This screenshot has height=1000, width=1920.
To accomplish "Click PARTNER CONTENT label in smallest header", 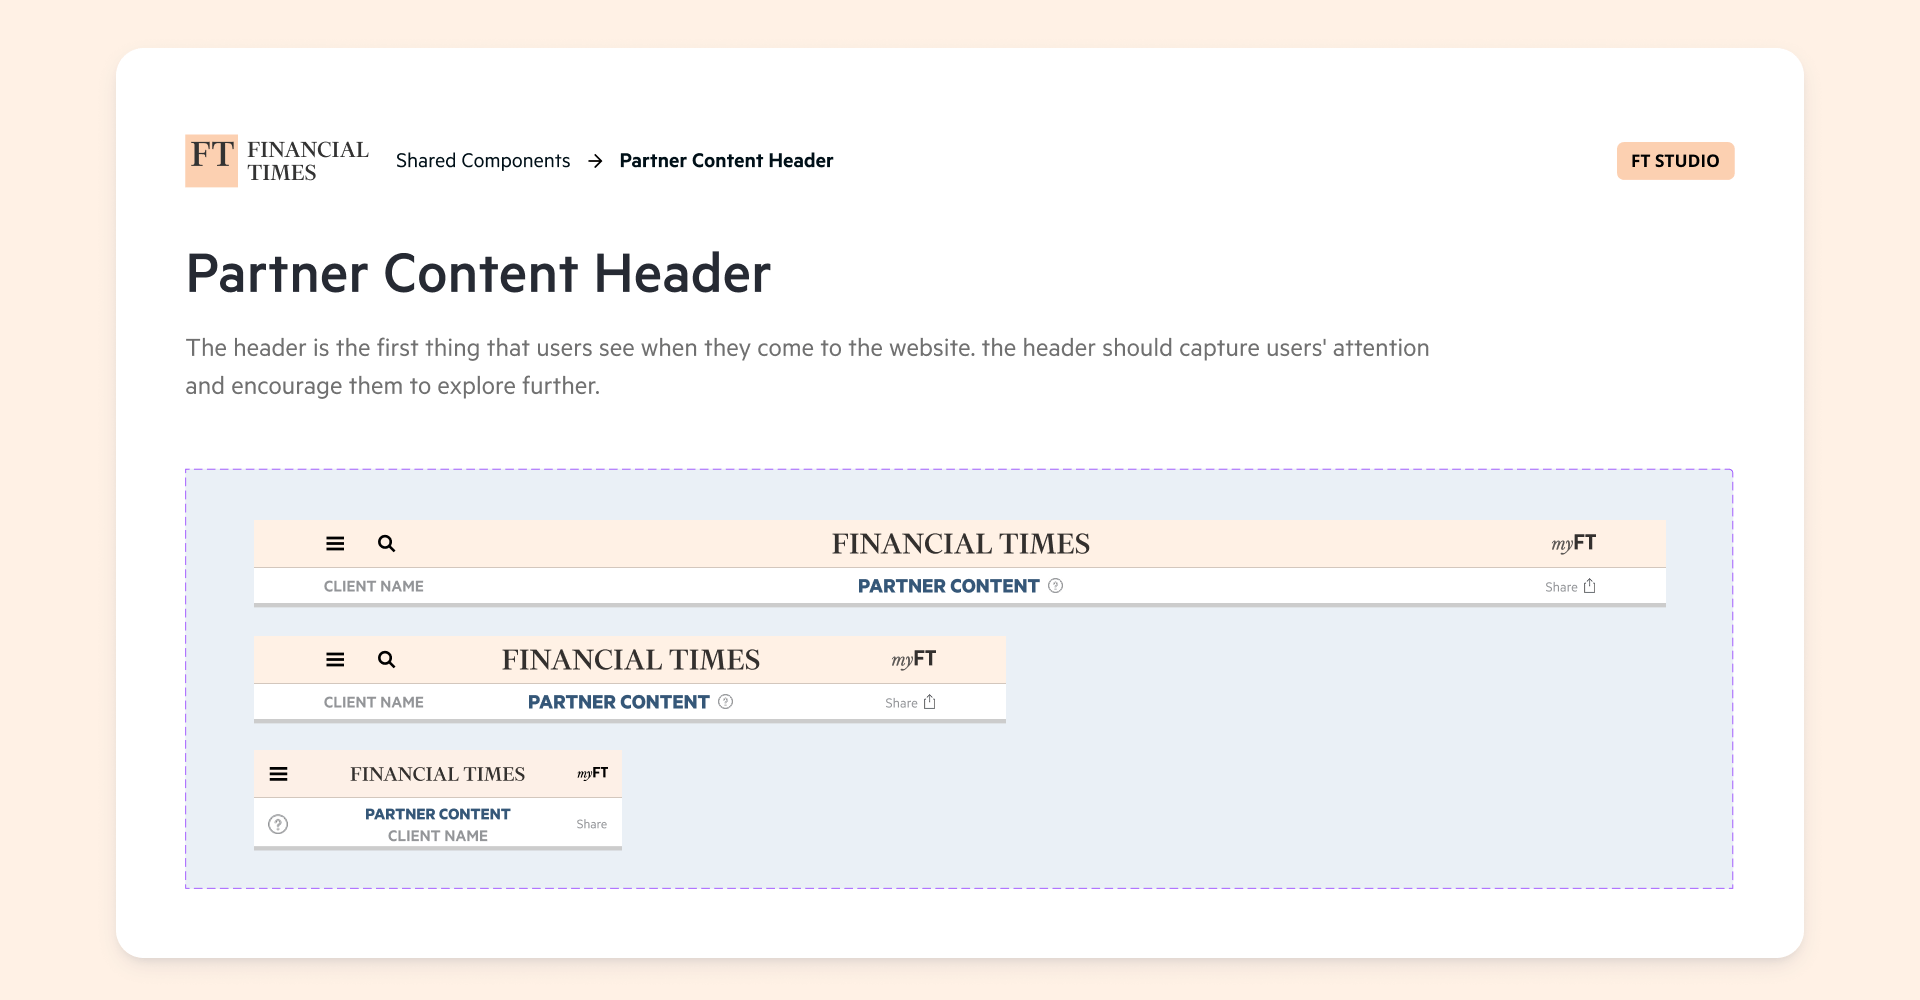I will (x=437, y=814).
